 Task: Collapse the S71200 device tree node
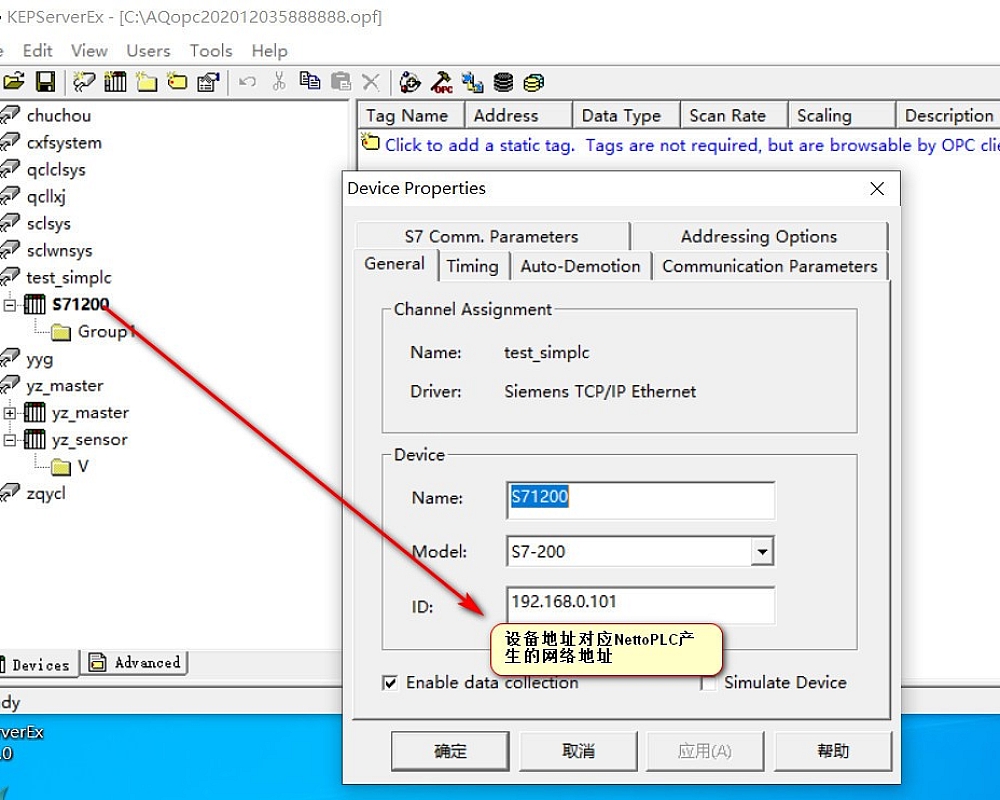coord(8,304)
